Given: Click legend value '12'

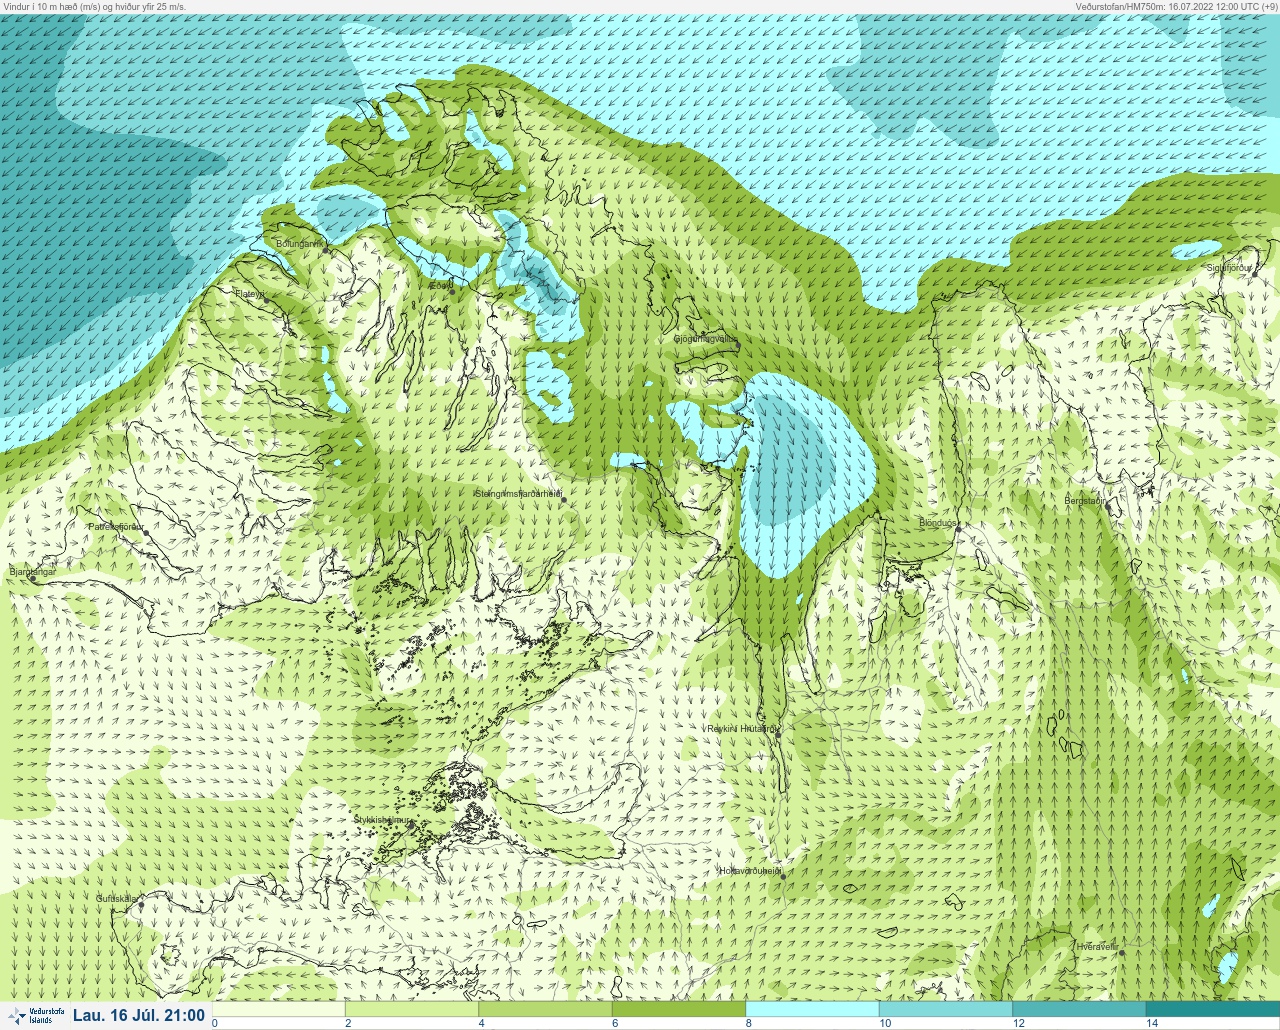Looking at the screenshot, I should tap(1018, 1023).
